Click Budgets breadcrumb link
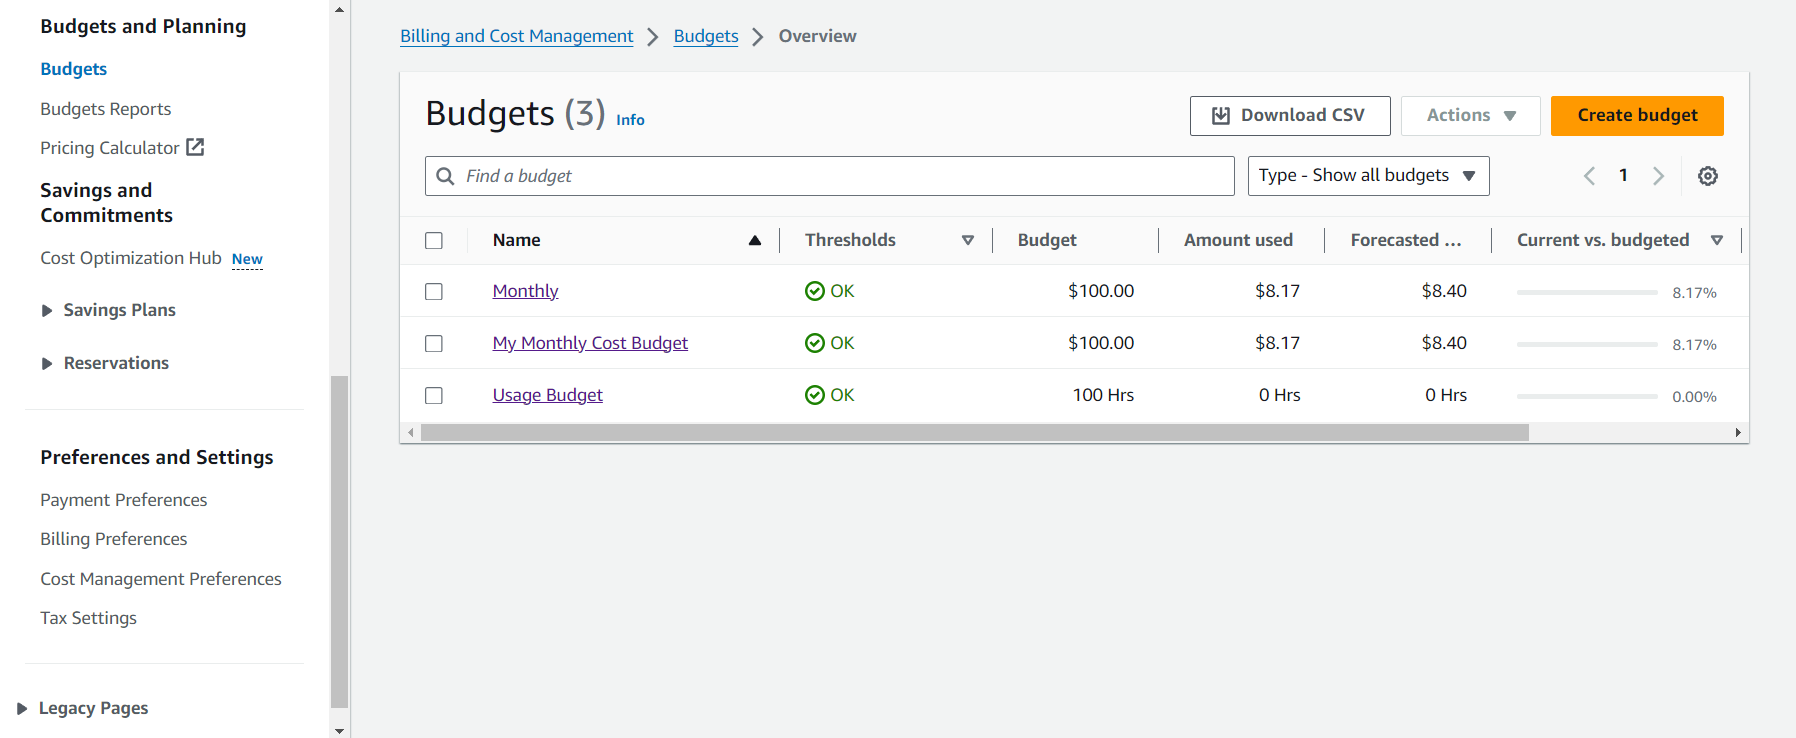 coord(706,36)
